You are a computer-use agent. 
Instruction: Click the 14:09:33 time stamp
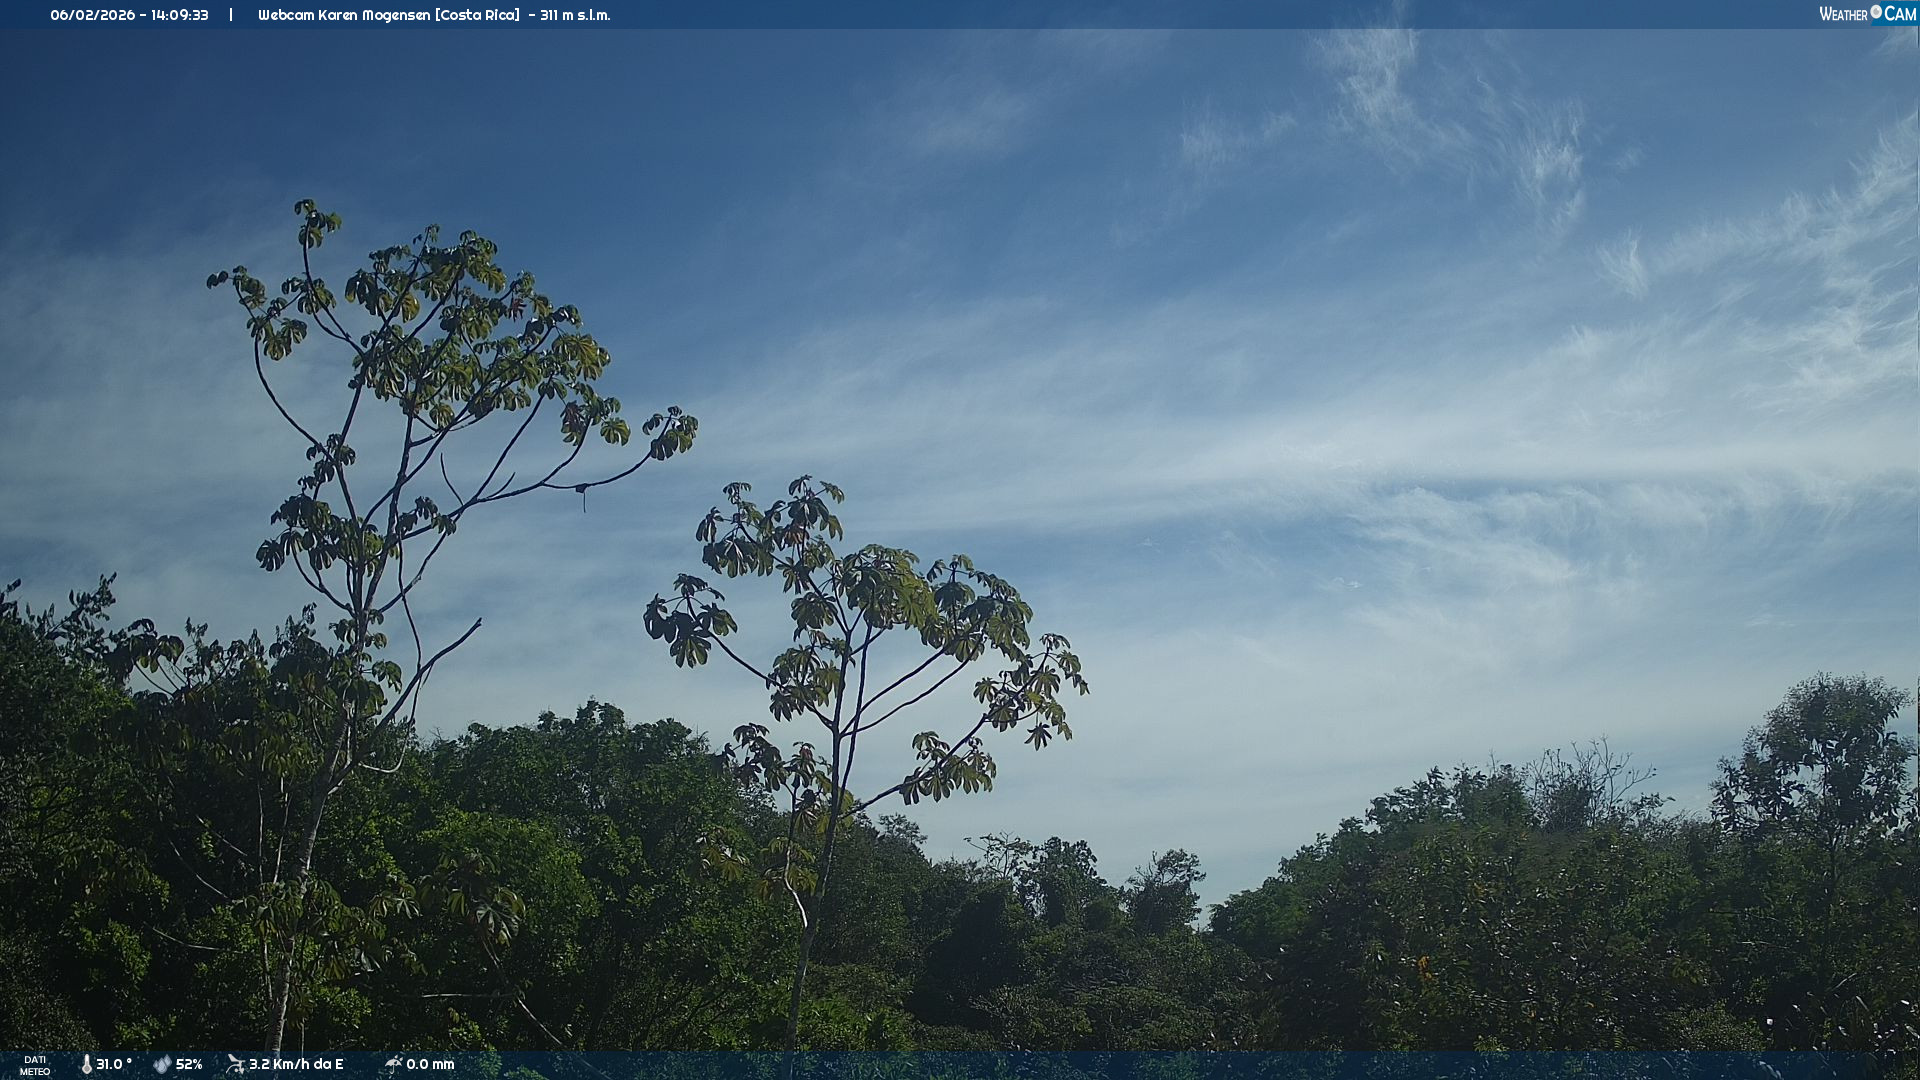coord(180,15)
